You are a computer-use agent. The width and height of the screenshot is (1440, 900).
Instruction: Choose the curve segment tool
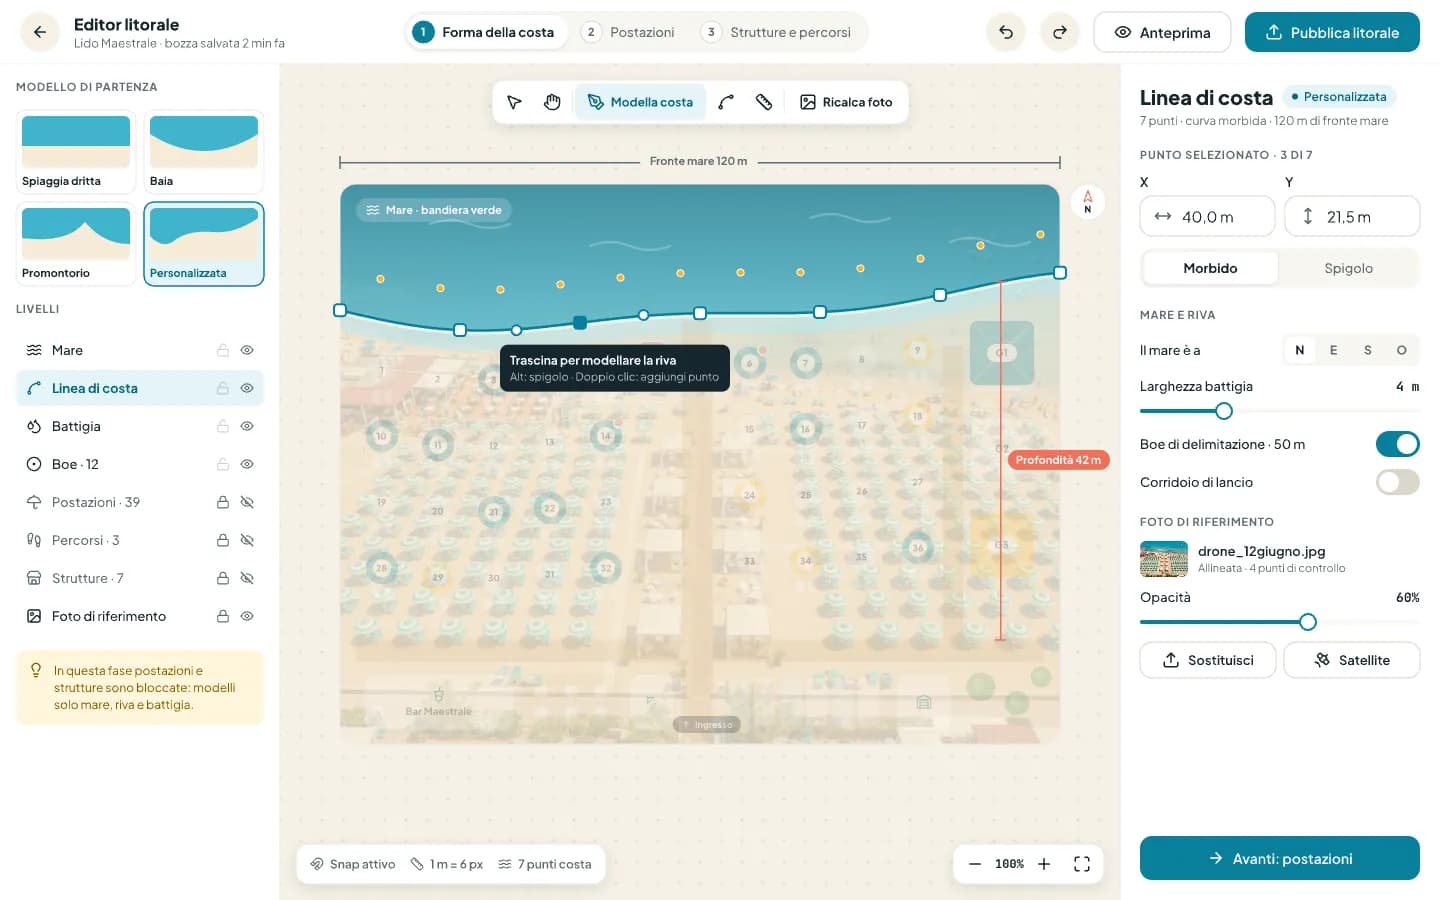726,102
